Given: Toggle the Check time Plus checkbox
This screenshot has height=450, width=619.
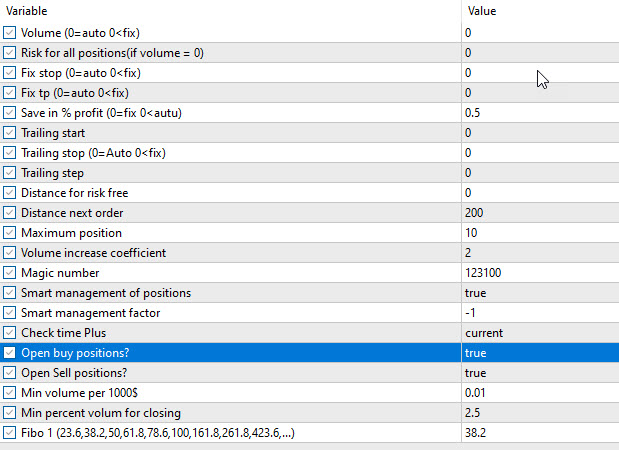Looking at the screenshot, I should pos(10,333).
